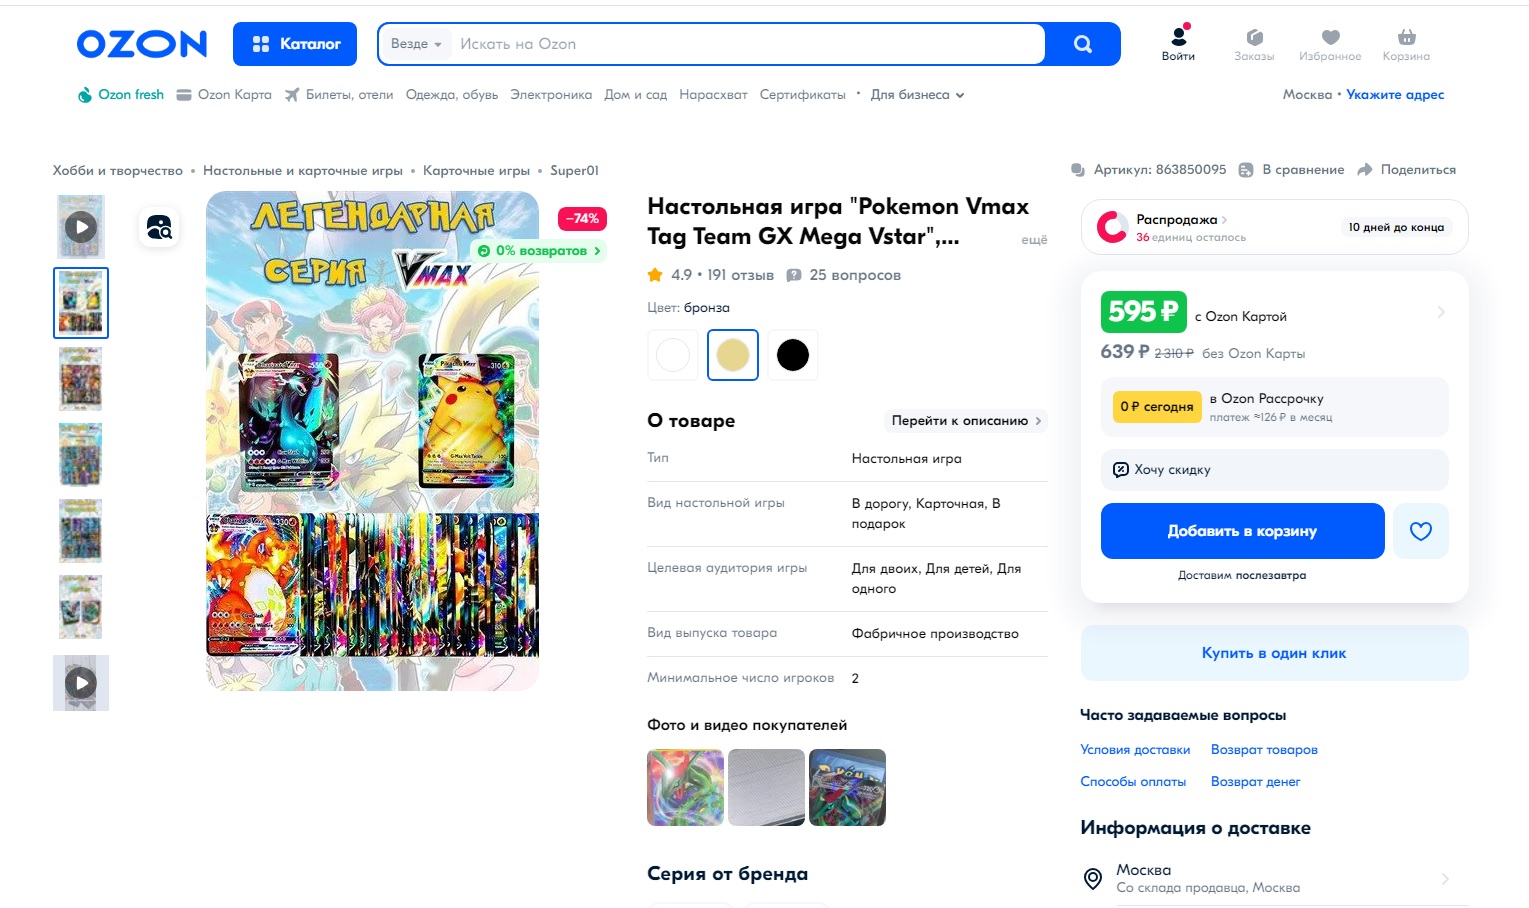Expand the Для бизнеса menu
Screen dimensions: 1529x908
pyautogui.click(x=917, y=95)
